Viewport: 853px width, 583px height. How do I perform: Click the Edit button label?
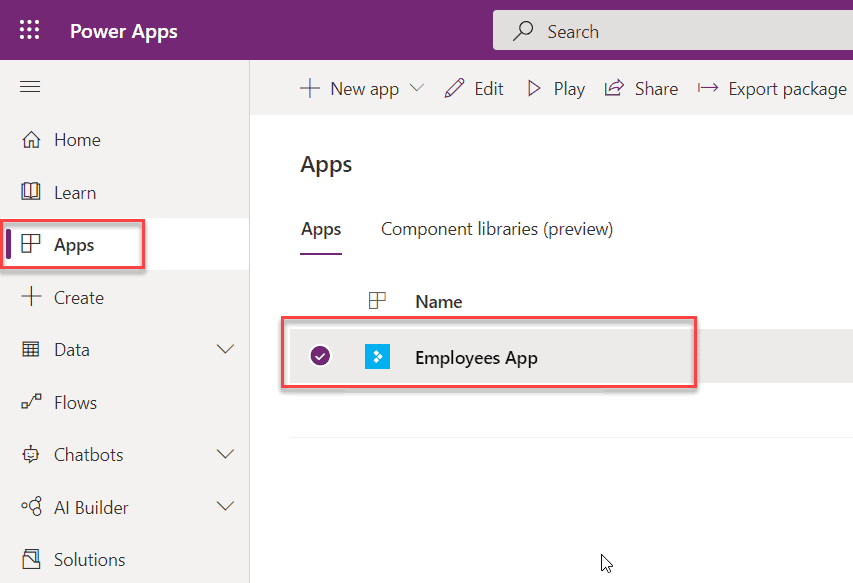[x=489, y=89]
